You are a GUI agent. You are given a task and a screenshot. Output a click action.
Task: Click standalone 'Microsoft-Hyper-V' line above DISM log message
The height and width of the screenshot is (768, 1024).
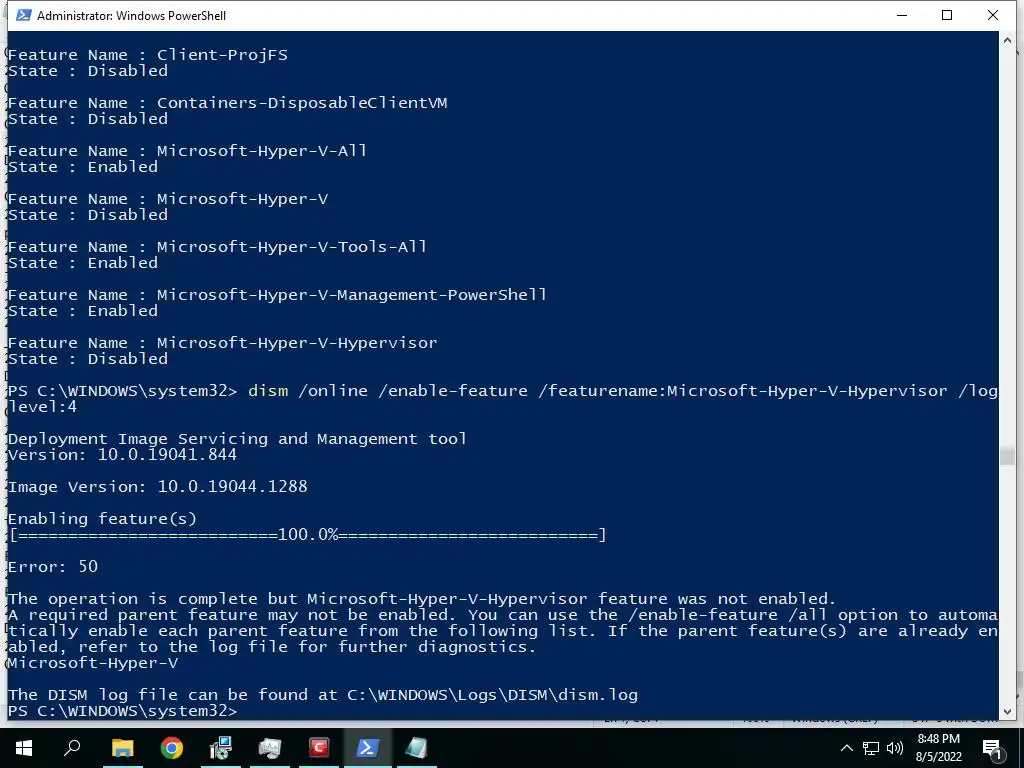pyautogui.click(x=93, y=663)
